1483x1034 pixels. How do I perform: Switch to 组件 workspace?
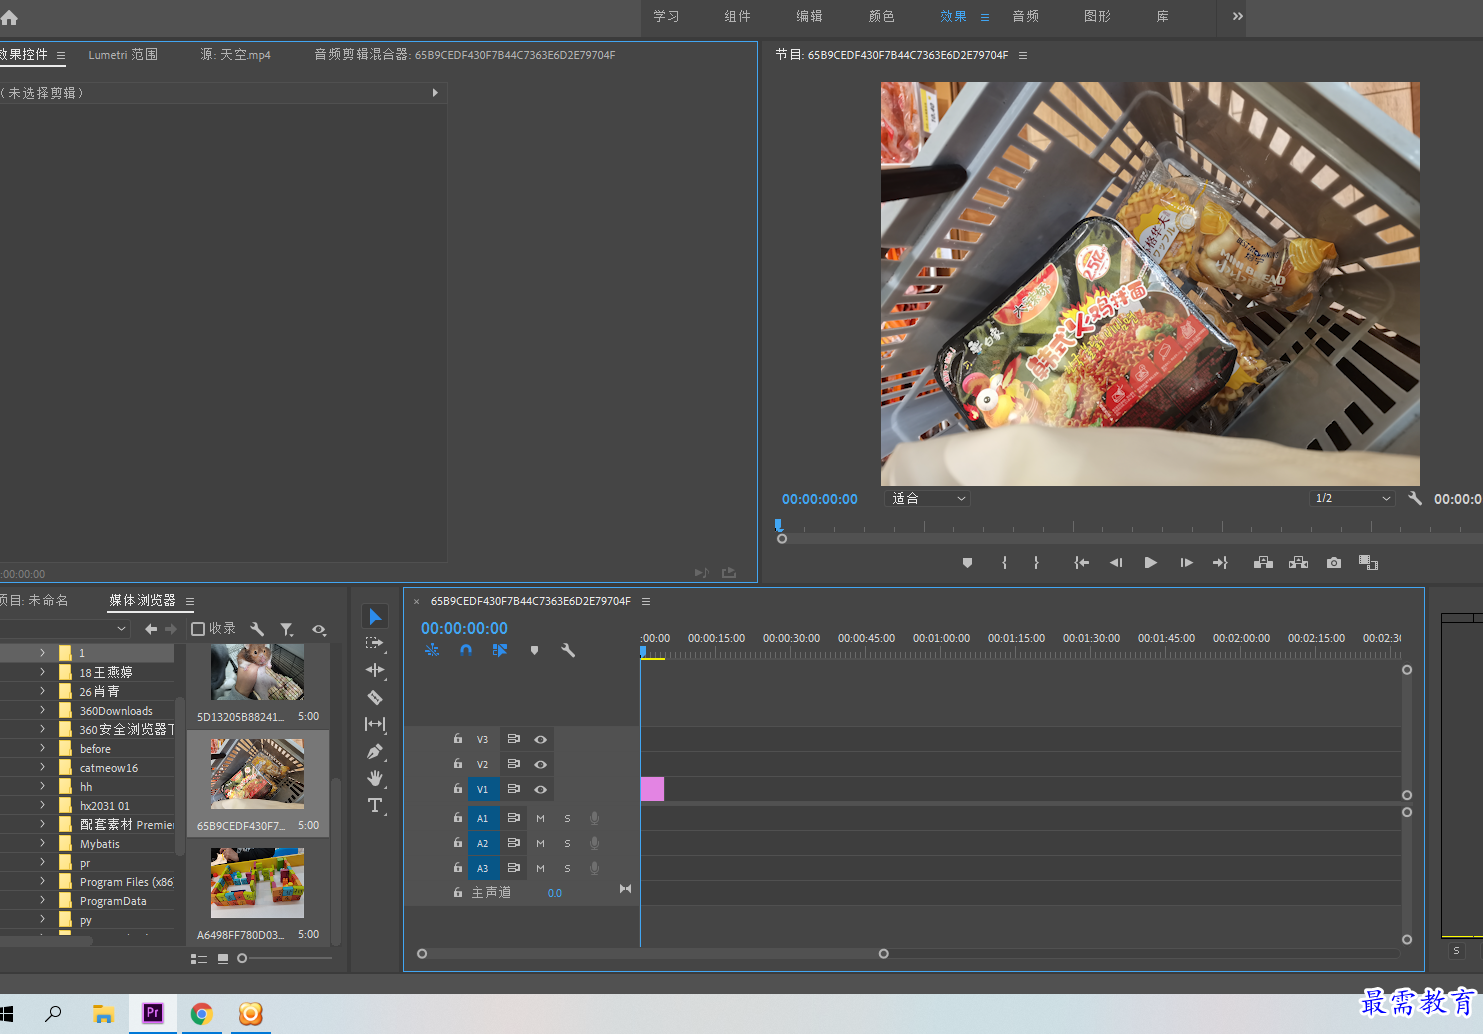pos(738,16)
